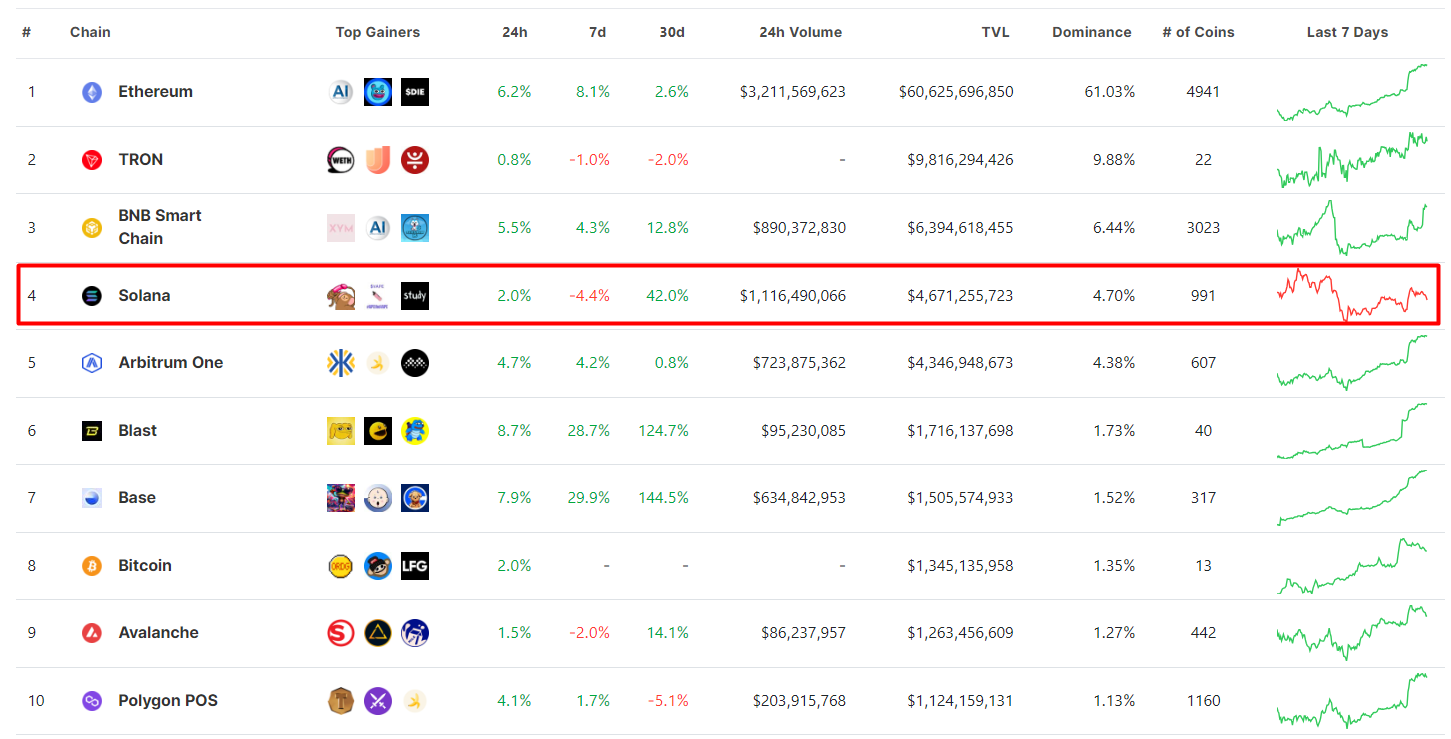
Task: Sort by the TVL column header
Action: coord(995,32)
